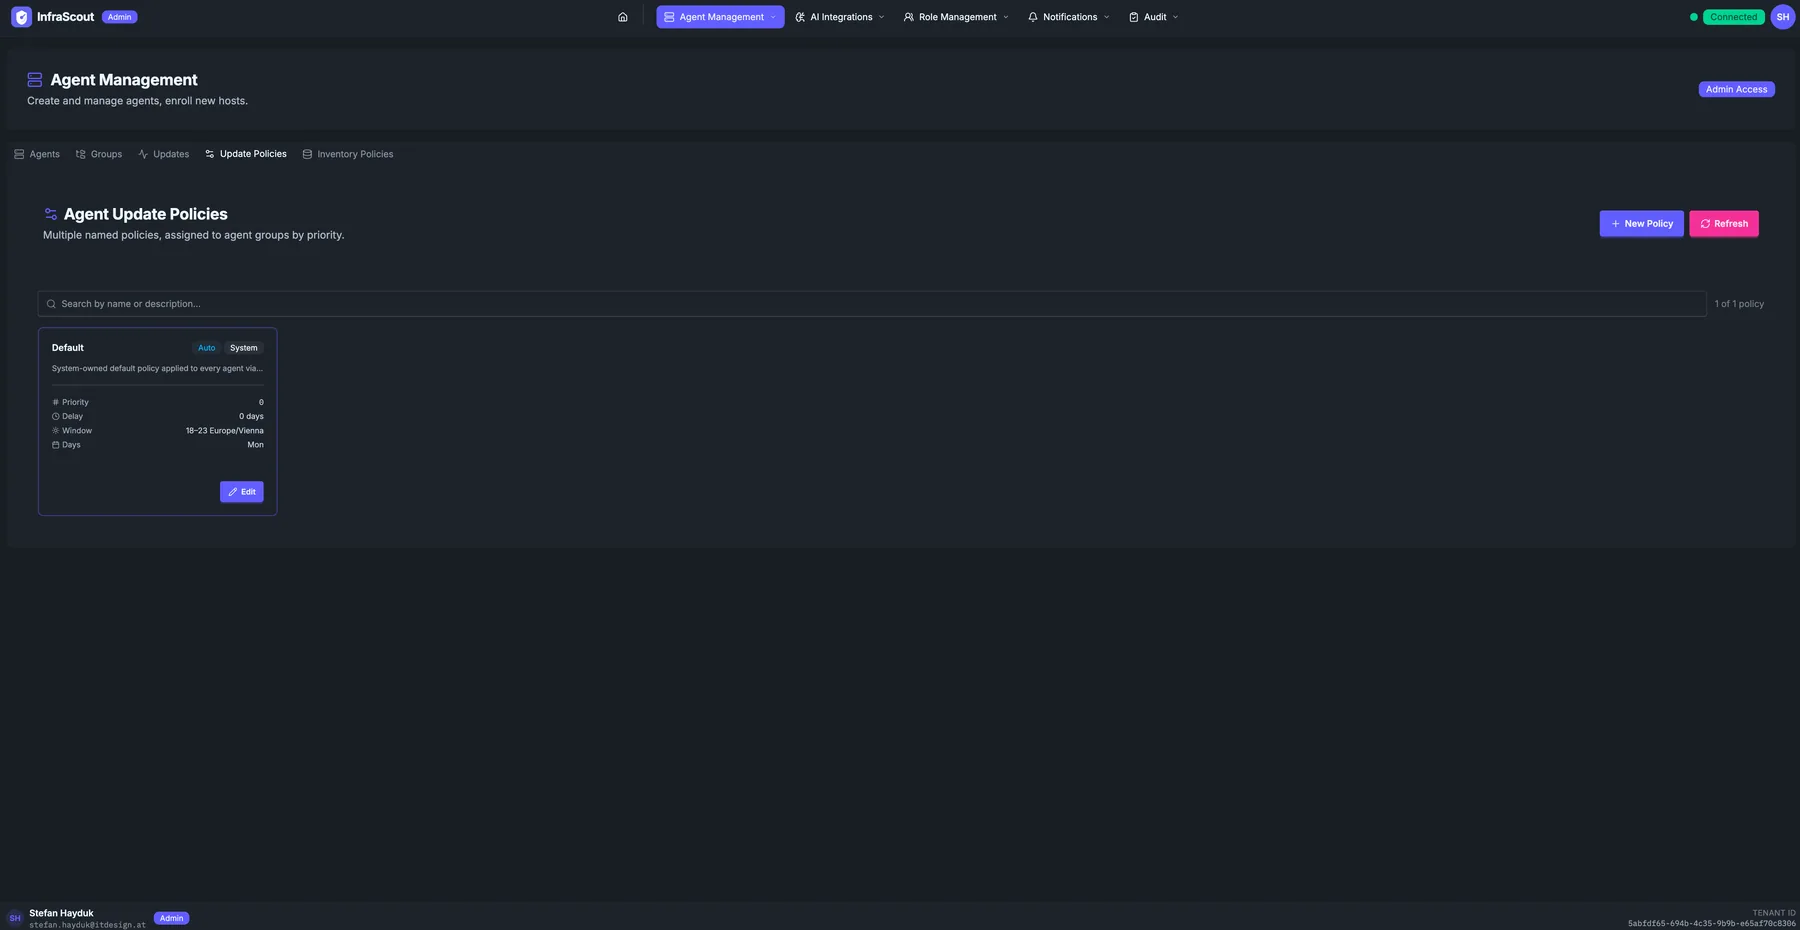This screenshot has height=930, width=1800.
Task: Click the Admin badge in the footer
Action: point(172,918)
